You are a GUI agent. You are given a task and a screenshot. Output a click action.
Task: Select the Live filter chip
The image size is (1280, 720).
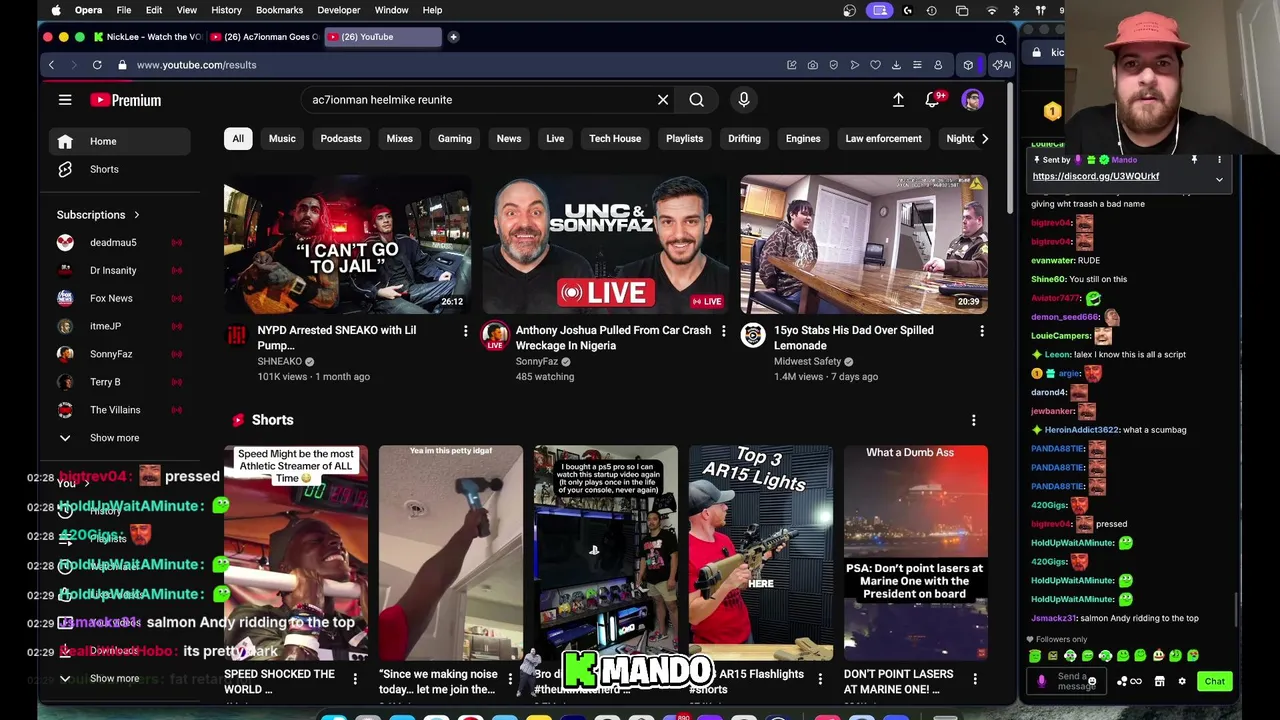(555, 139)
